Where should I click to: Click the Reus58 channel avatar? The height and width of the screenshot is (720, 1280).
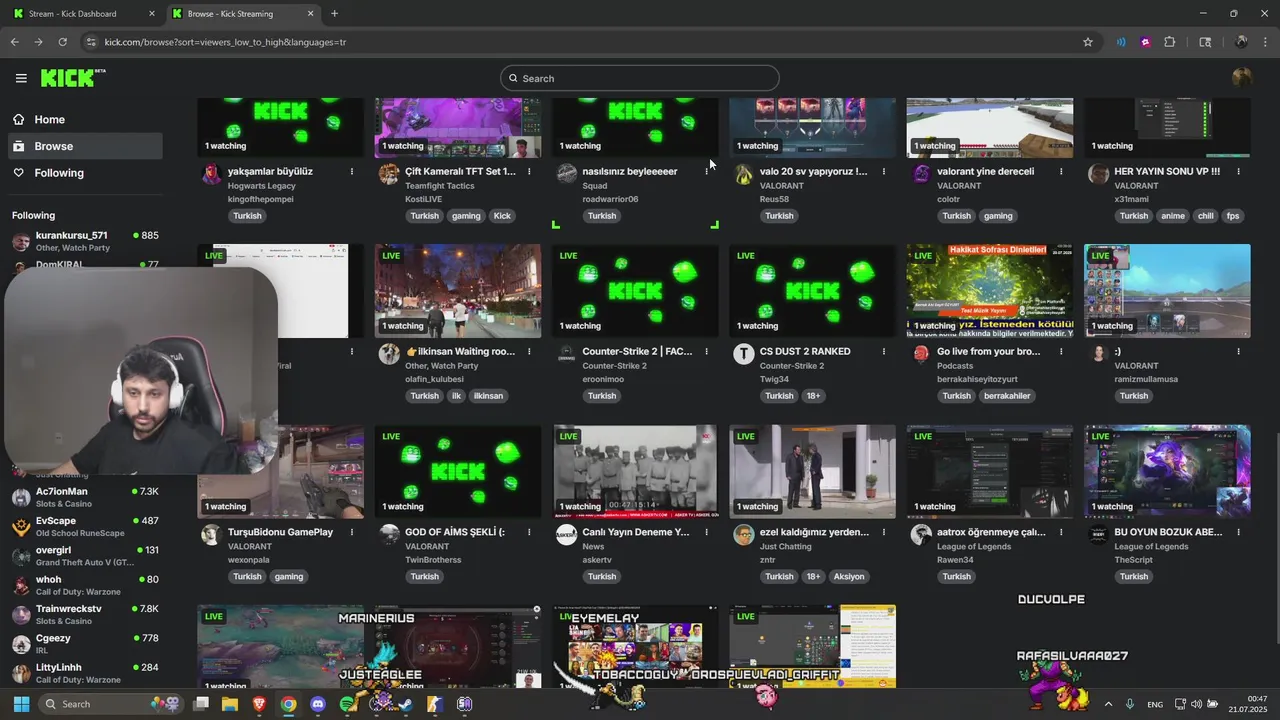click(x=744, y=174)
